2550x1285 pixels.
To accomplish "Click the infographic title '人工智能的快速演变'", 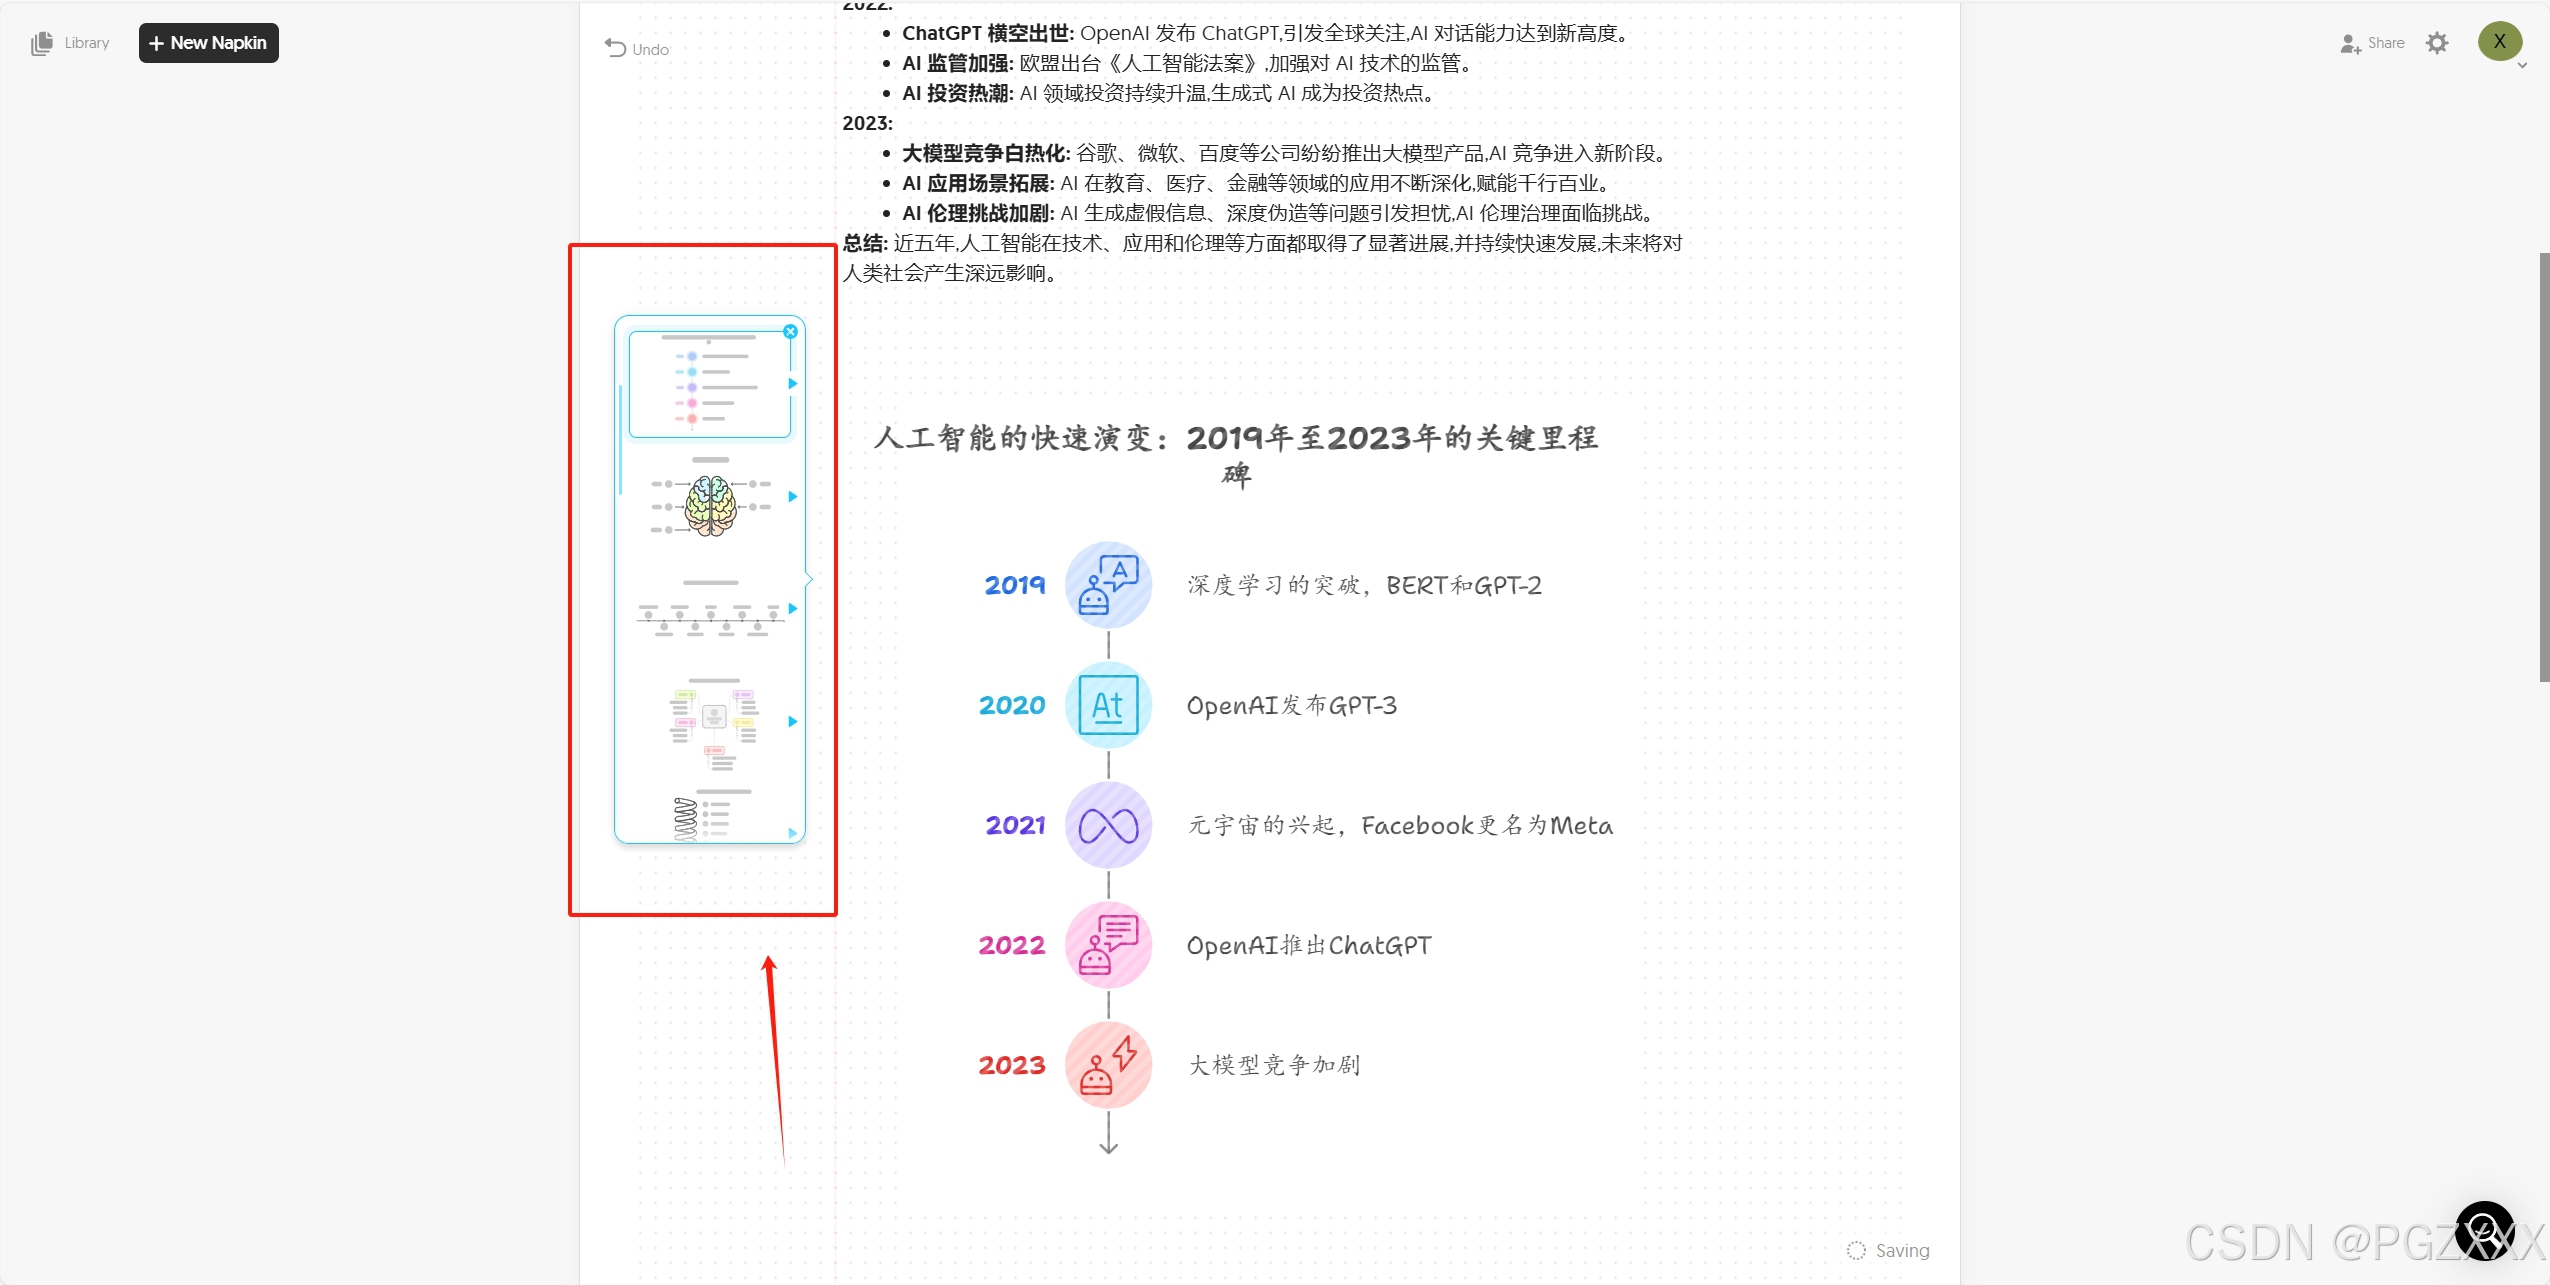I will coord(1236,455).
